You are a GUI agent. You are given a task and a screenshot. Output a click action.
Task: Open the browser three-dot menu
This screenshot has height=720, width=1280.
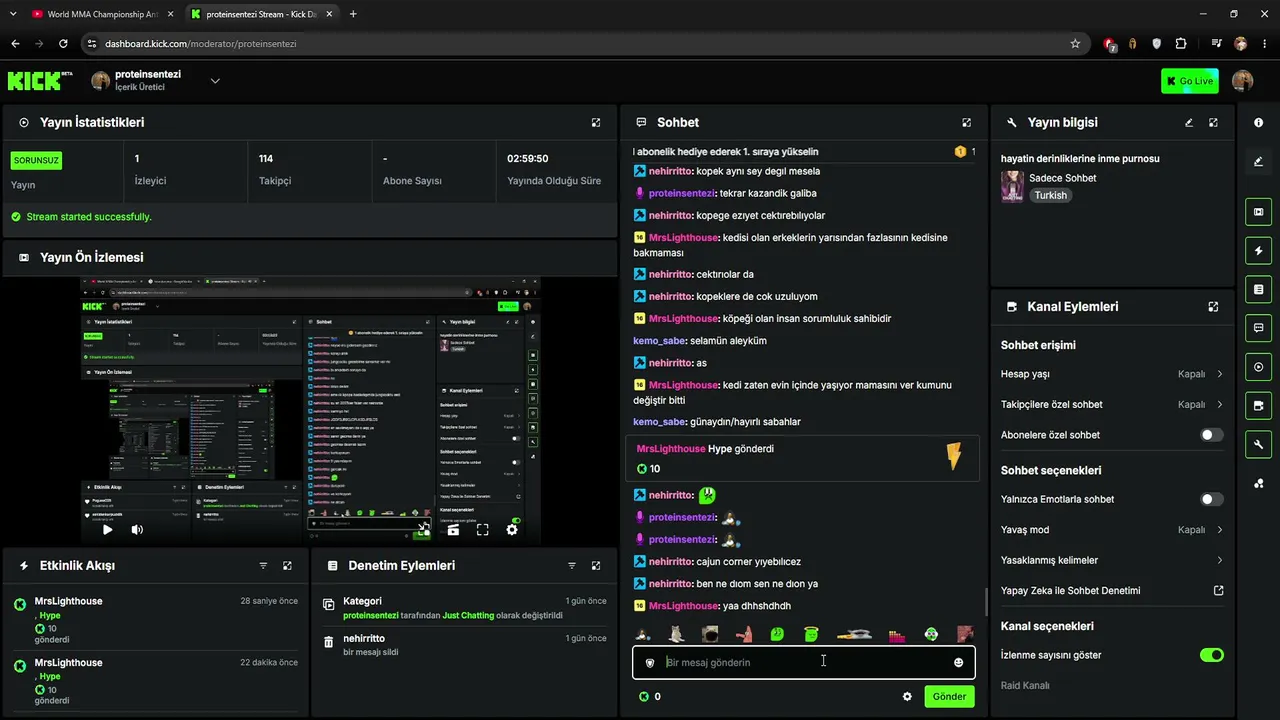tap(1264, 44)
